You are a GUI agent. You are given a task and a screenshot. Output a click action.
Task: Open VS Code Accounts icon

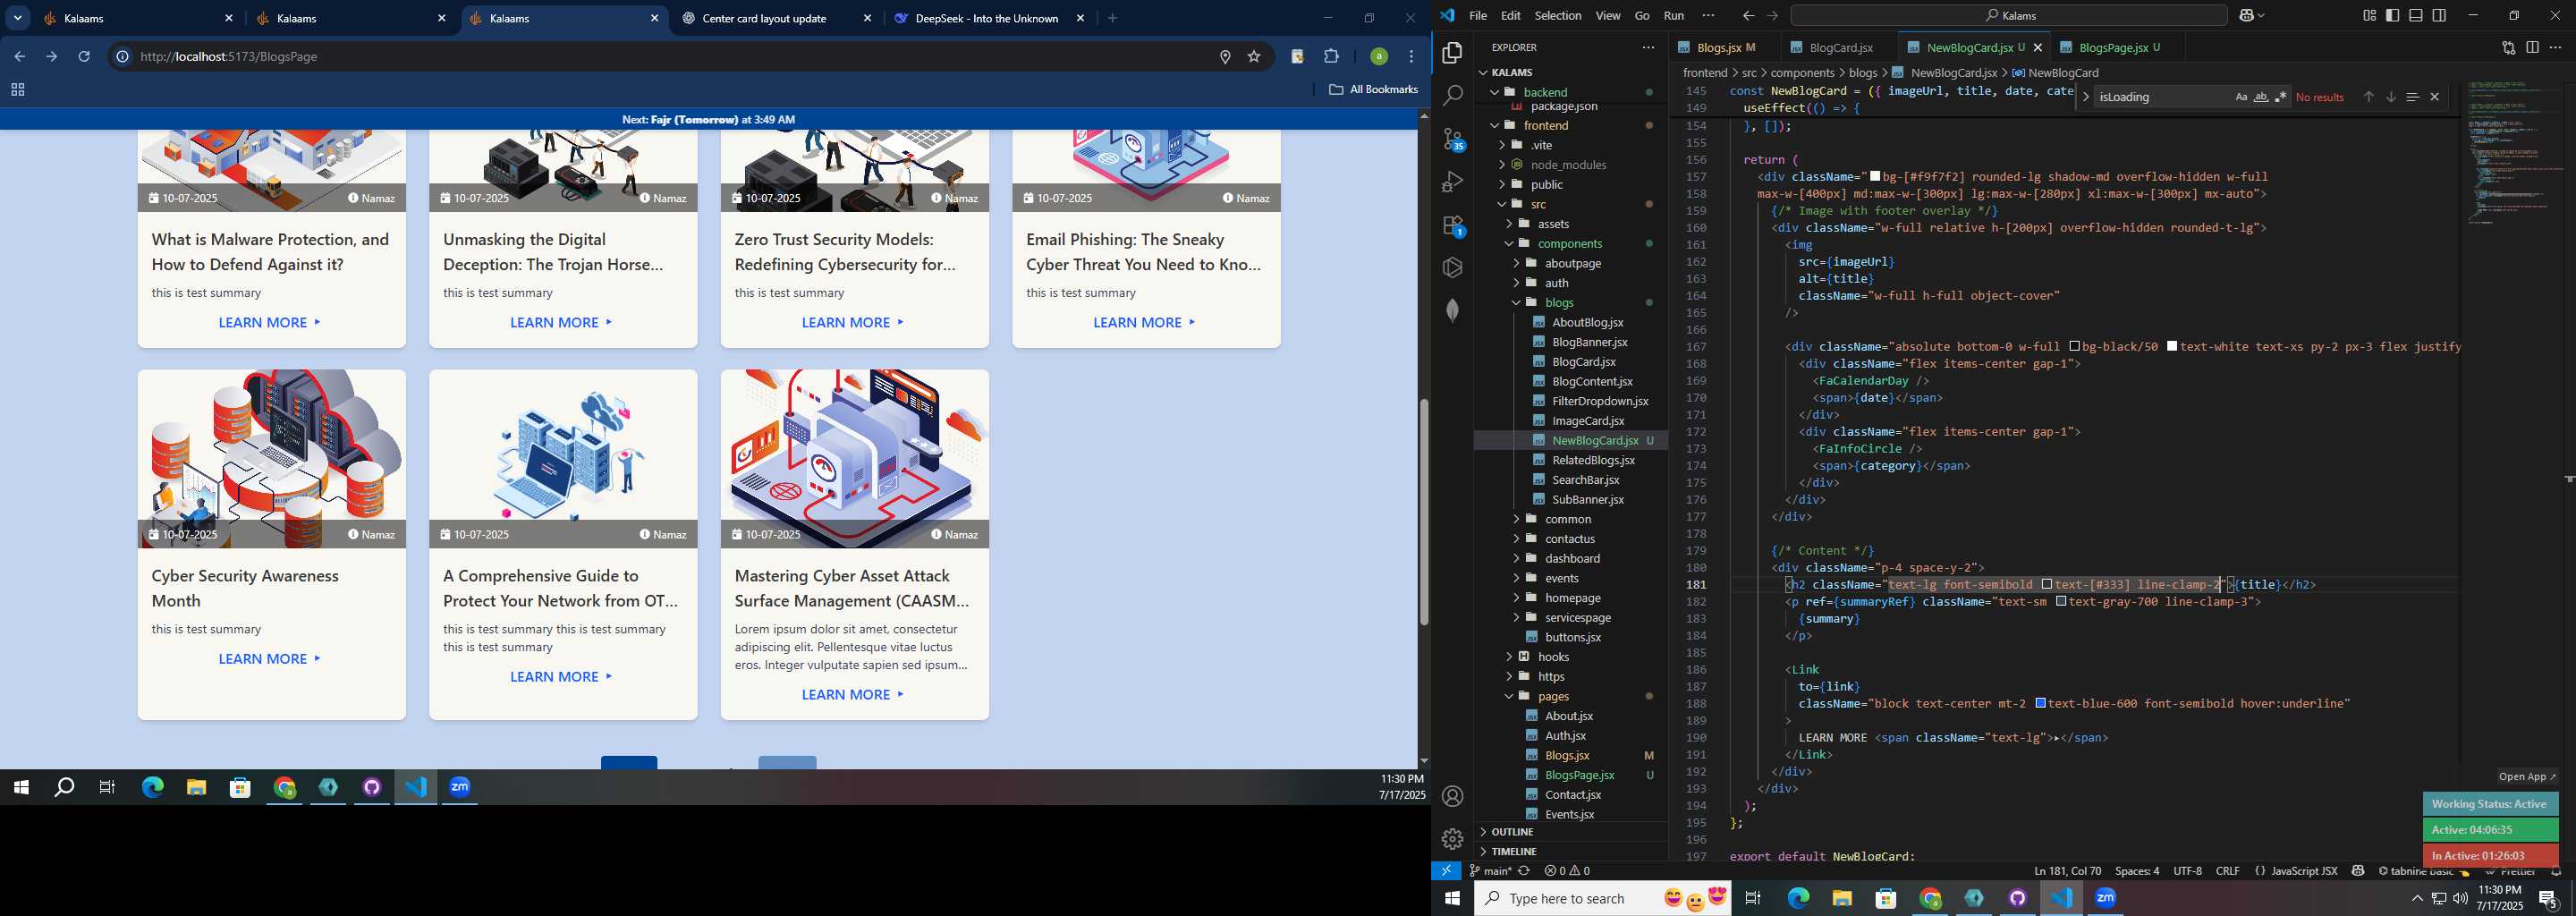click(x=1452, y=796)
